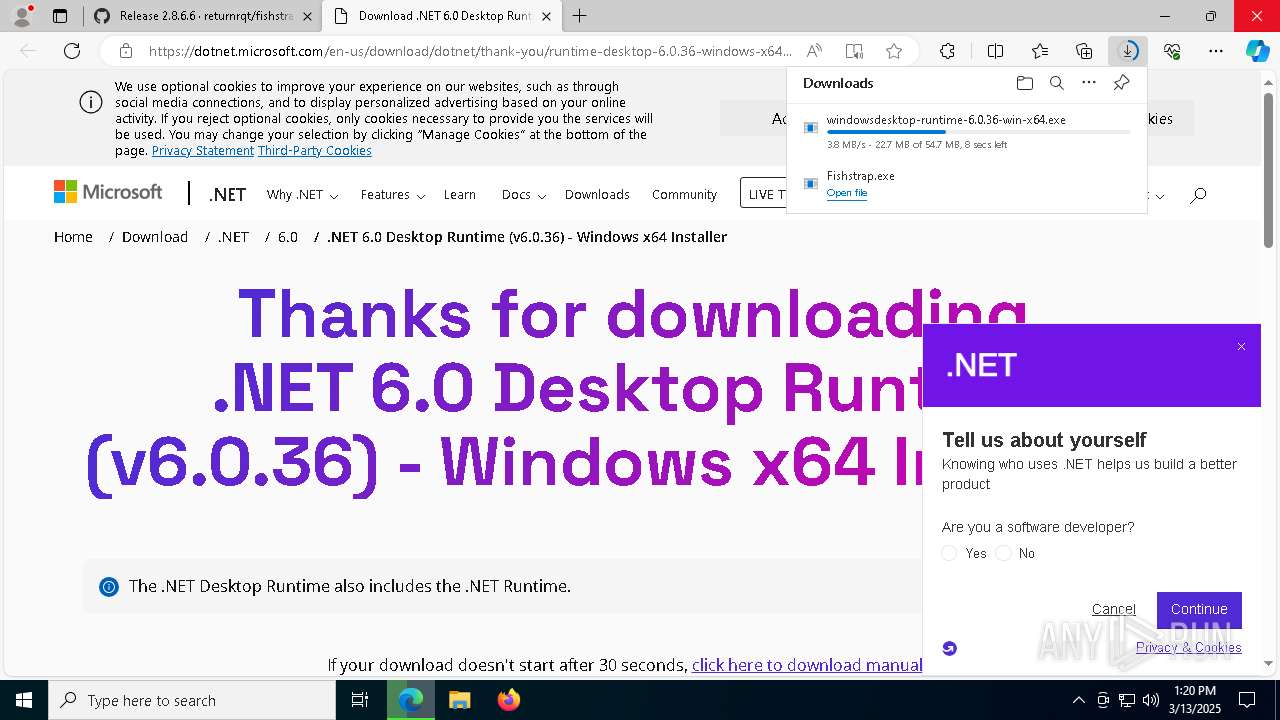Open more options in Downloads panel
Viewport: 1280px width, 720px height.
[1089, 83]
